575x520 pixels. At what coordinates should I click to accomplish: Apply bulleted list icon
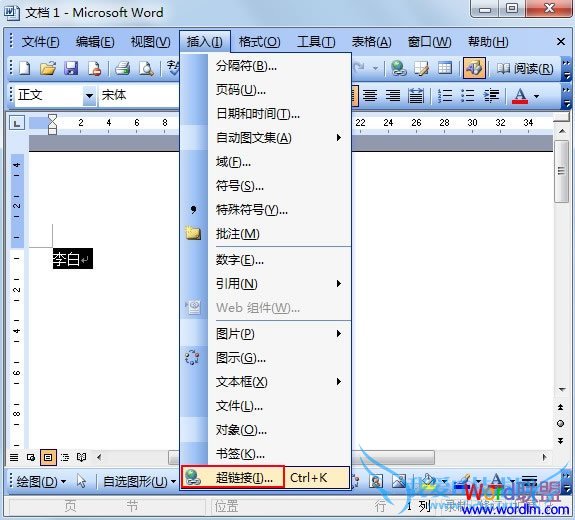[x=468, y=96]
